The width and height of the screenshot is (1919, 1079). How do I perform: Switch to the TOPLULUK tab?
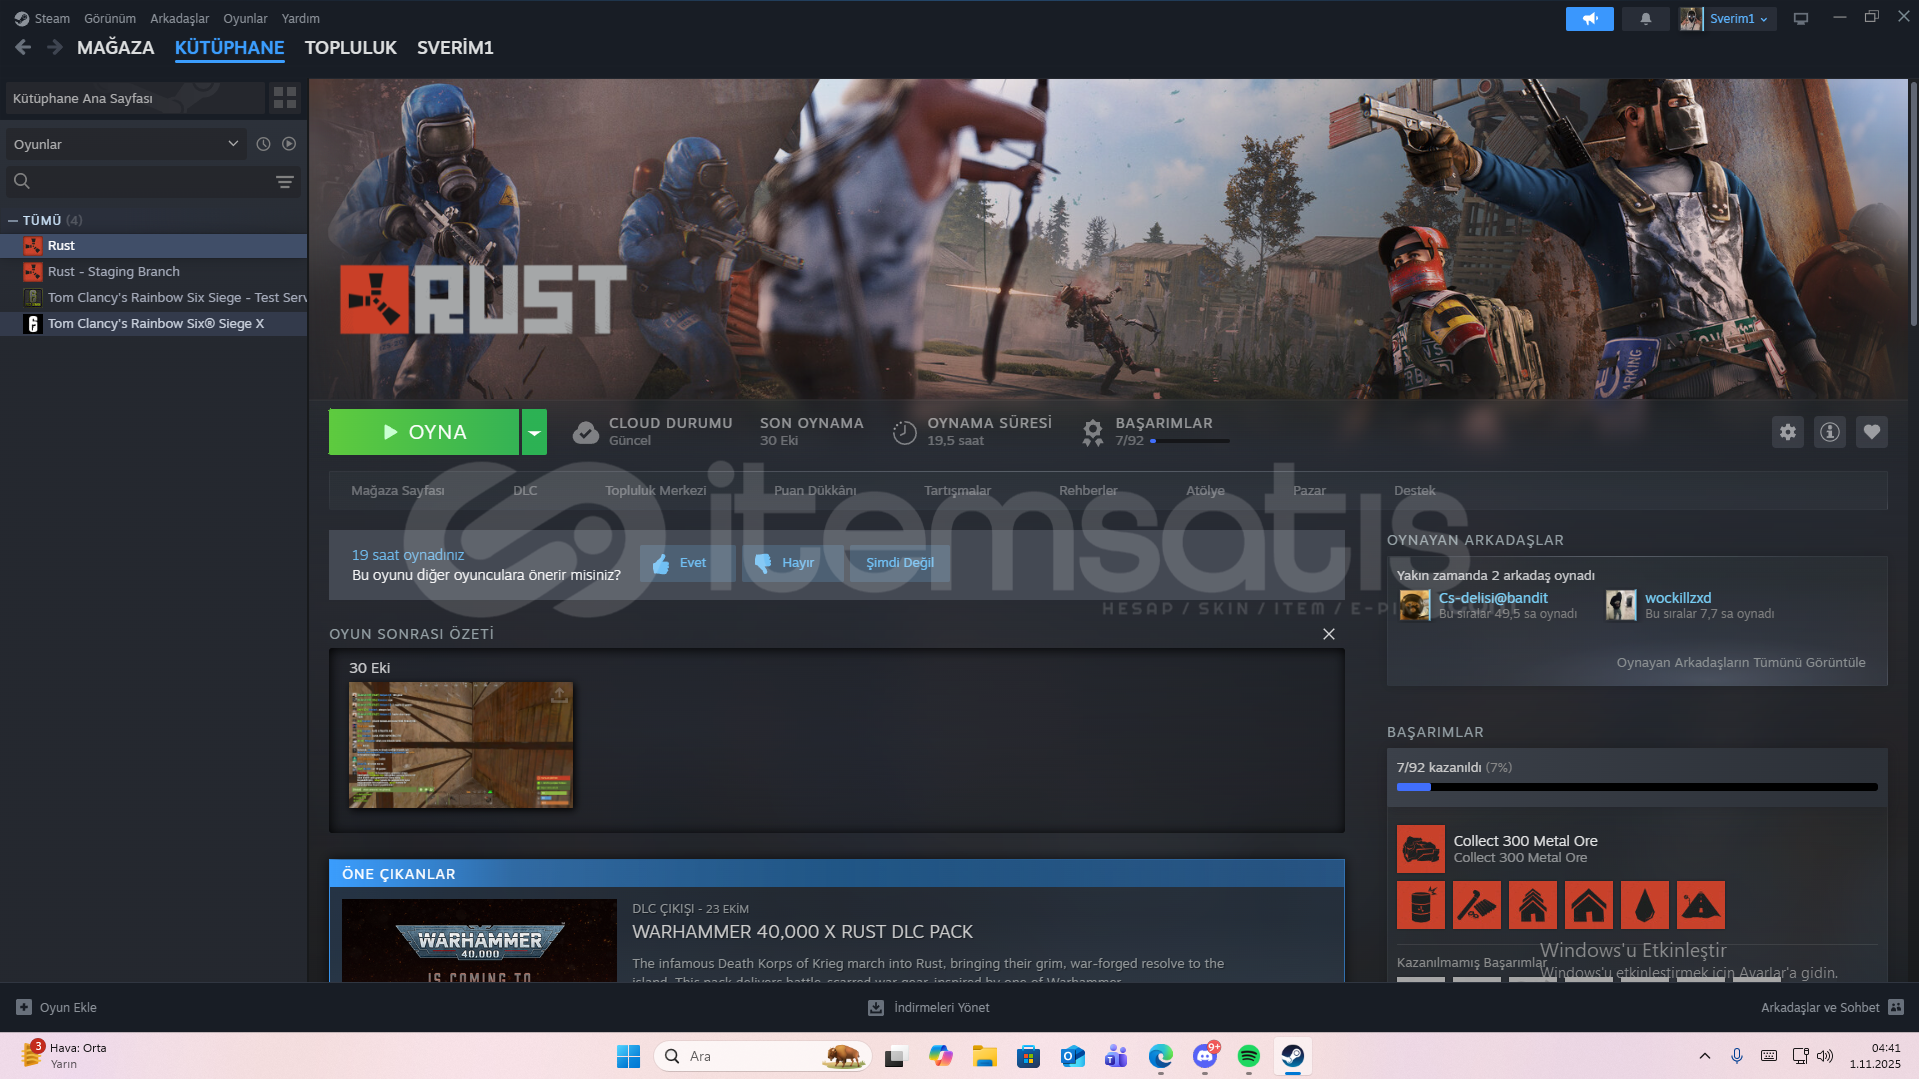[x=351, y=48]
